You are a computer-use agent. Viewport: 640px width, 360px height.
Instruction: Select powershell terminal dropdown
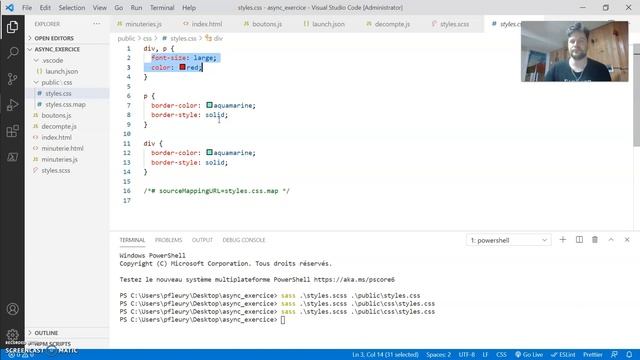point(508,240)
